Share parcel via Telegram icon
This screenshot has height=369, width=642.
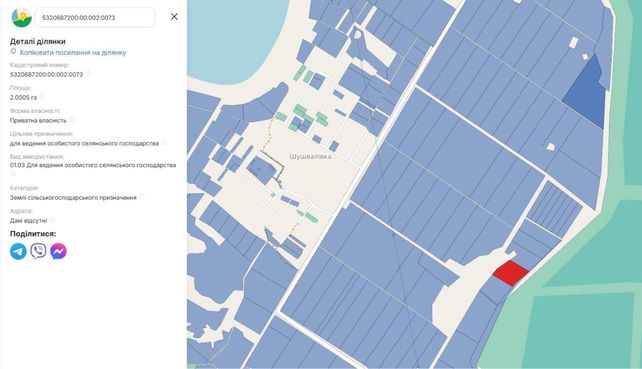tap(18, 251)
